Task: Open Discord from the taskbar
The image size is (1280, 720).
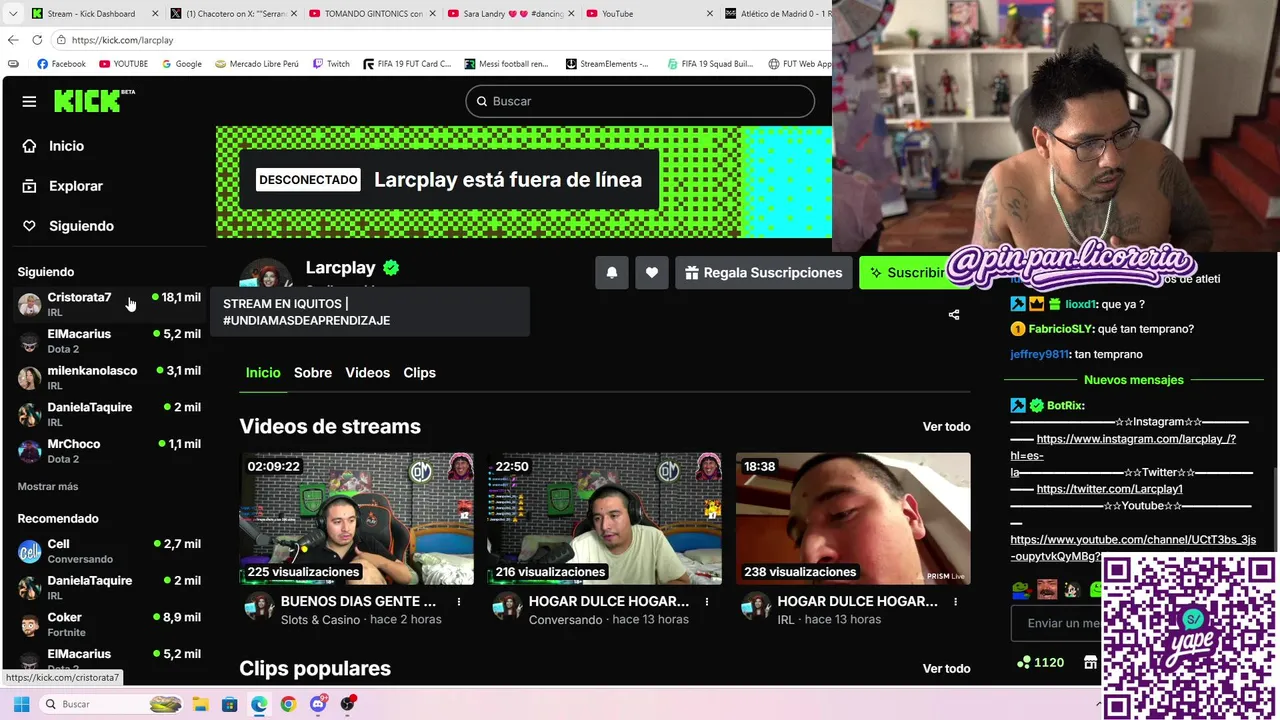Action: click(x=318, y=704)
